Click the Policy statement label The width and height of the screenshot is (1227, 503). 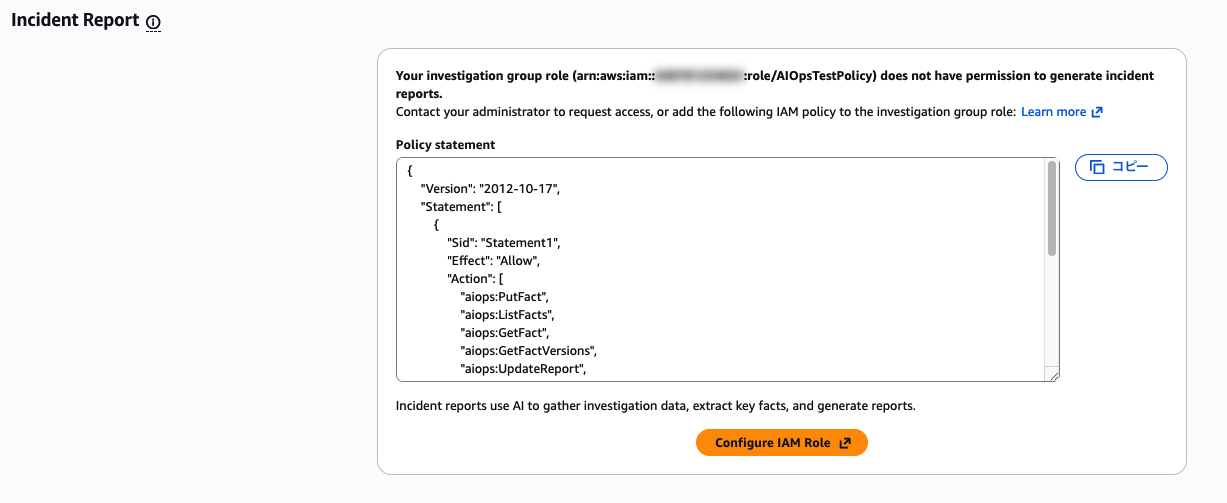[445, 144]
